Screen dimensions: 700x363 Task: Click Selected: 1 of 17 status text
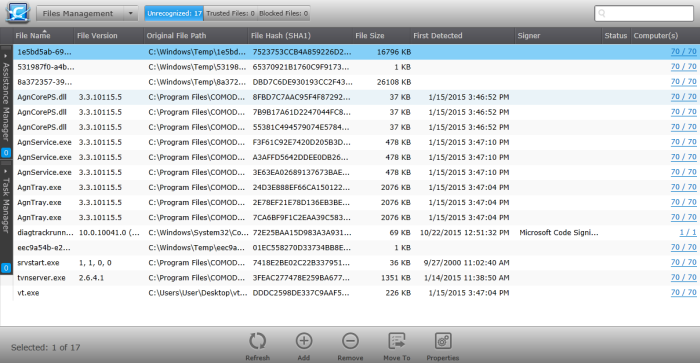click(46, 347)
